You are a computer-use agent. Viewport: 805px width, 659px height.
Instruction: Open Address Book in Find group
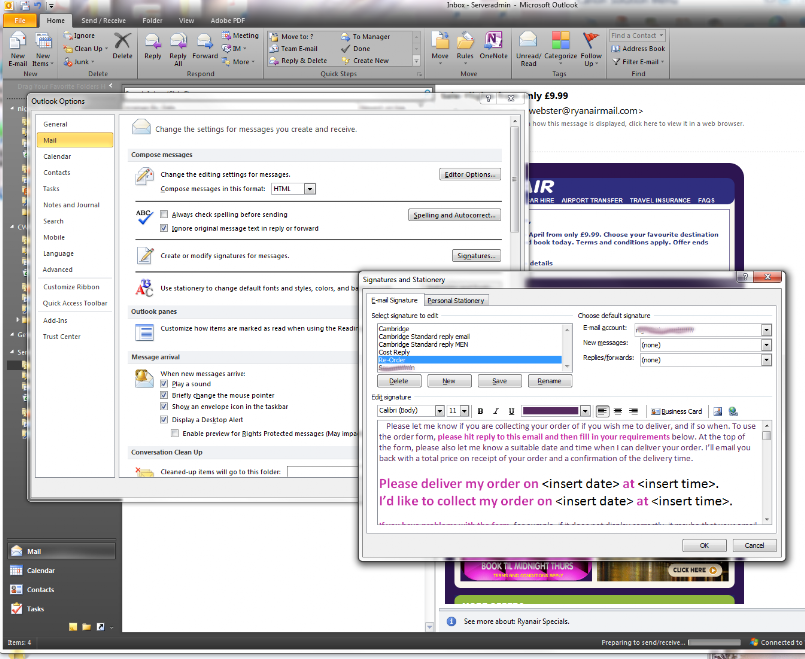tap(638, 48)
